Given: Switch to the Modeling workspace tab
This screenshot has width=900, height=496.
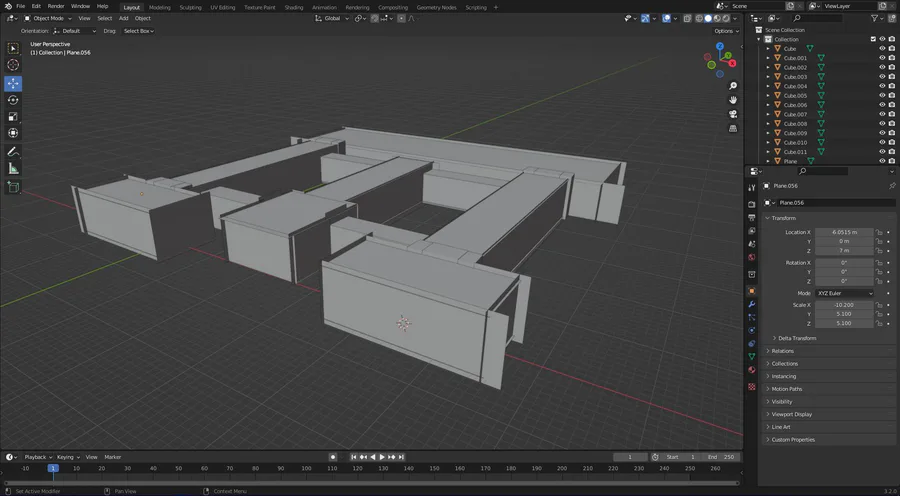Looking at the screenshot, I should coord(160,7).
